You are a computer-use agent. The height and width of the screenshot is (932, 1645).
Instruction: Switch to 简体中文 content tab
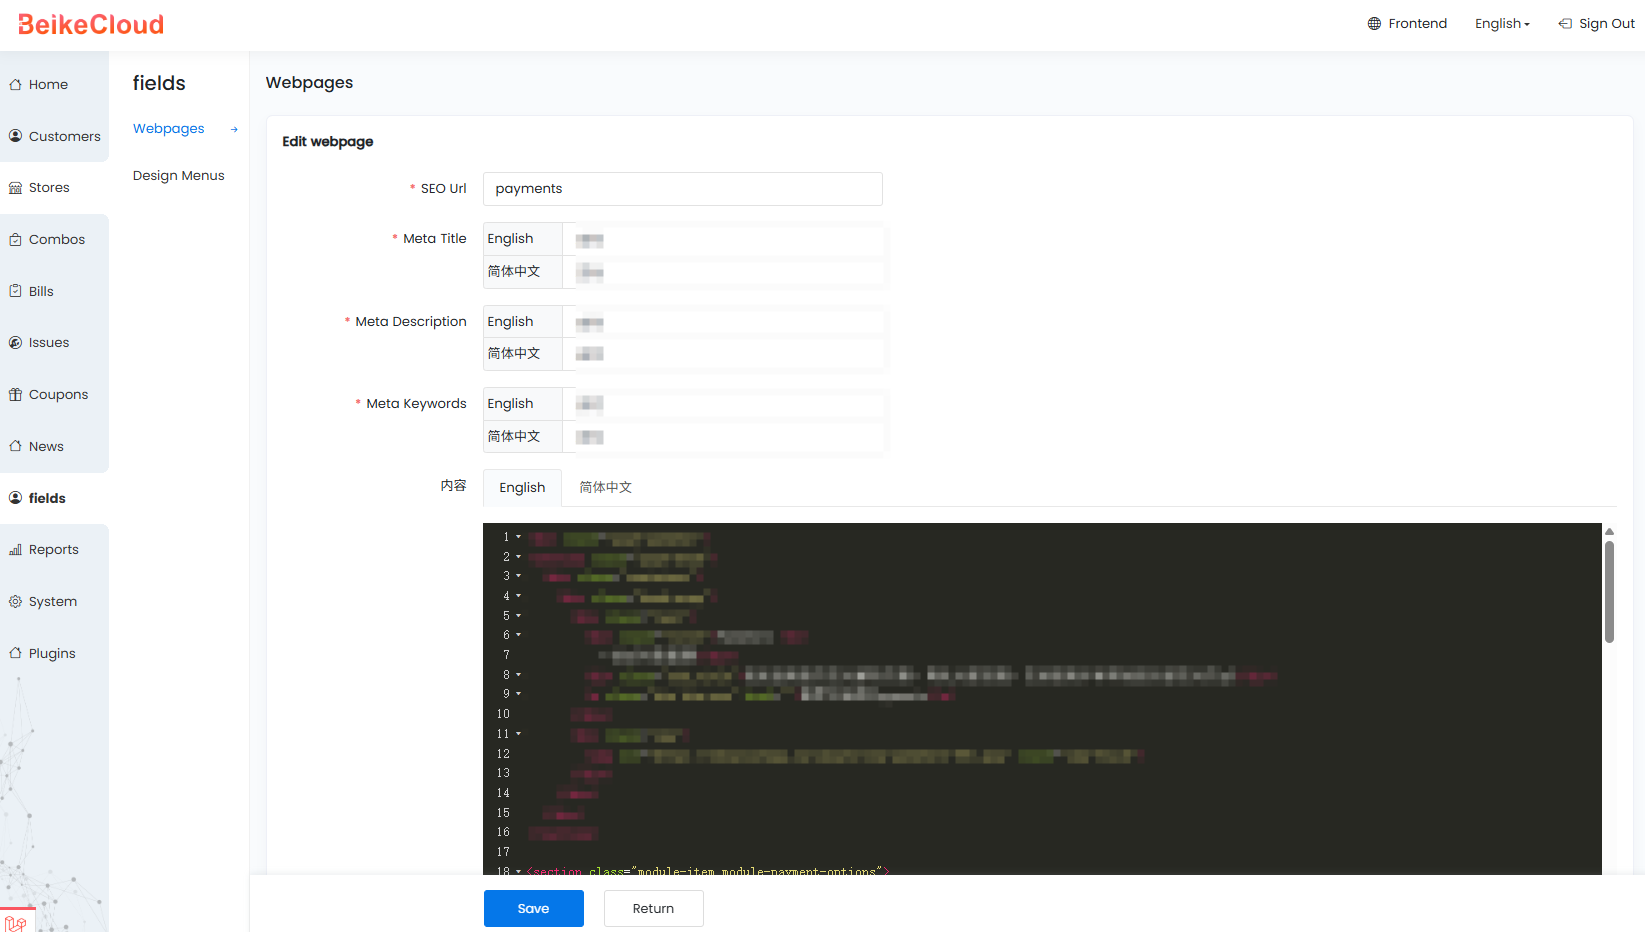coord(606,488)
